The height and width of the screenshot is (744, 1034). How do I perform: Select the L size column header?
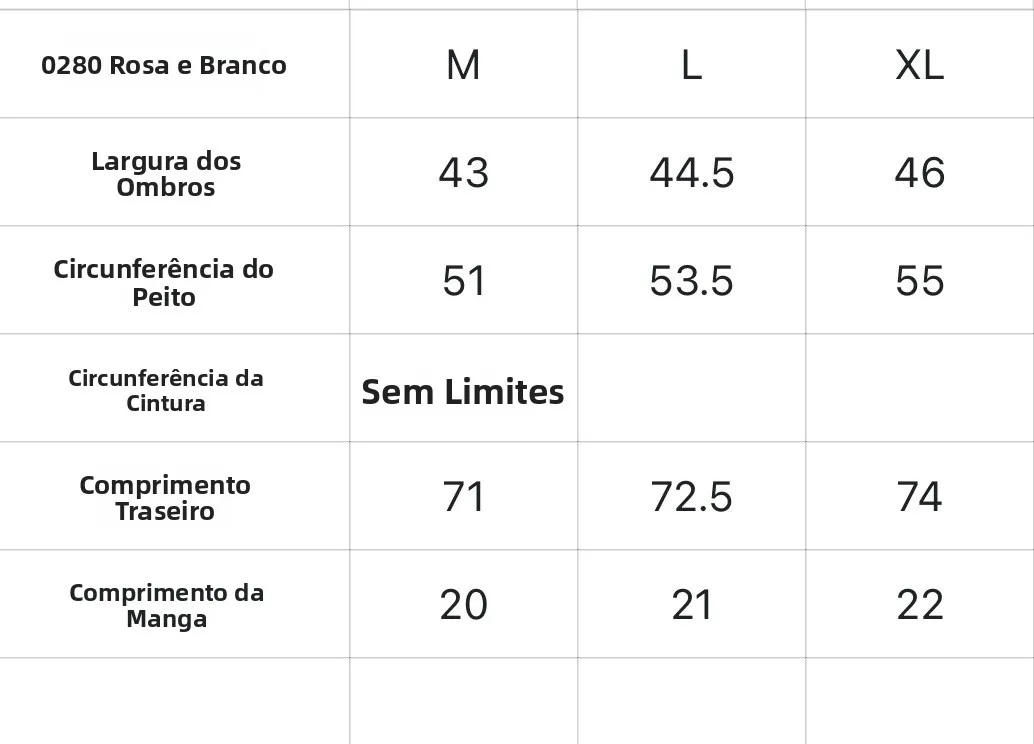(x=691, y=65)
